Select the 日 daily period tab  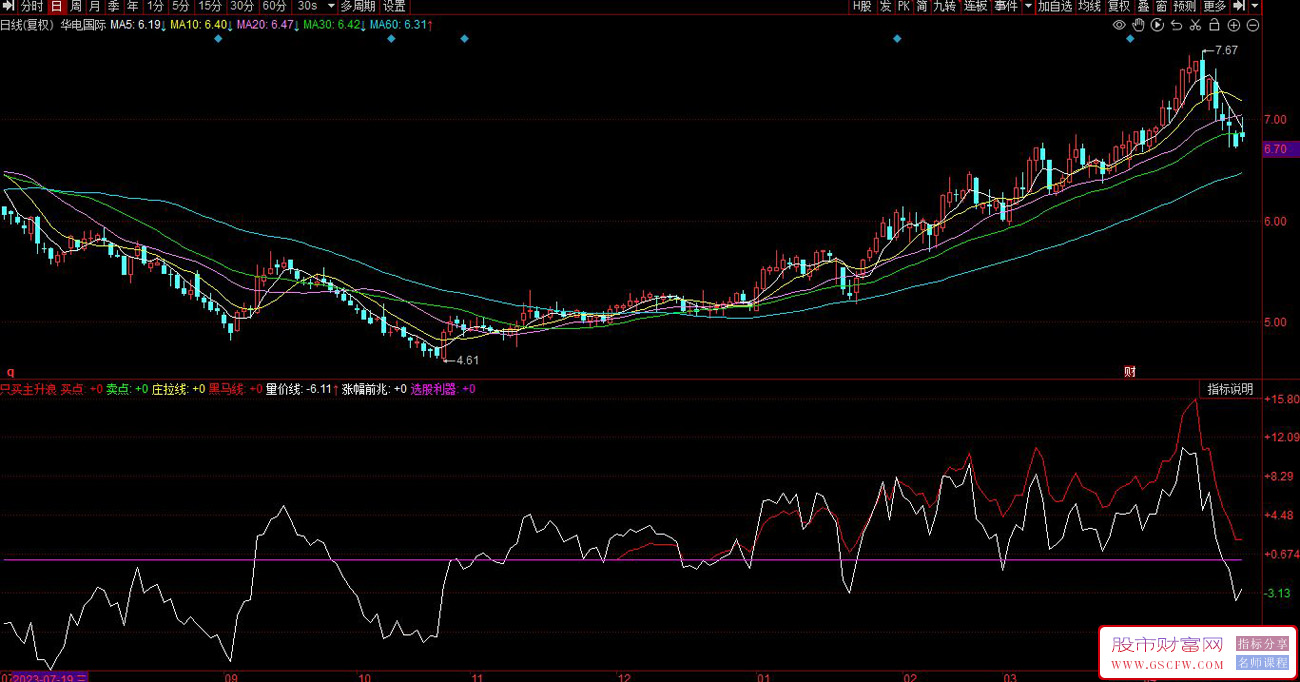[x=57, y=6]
